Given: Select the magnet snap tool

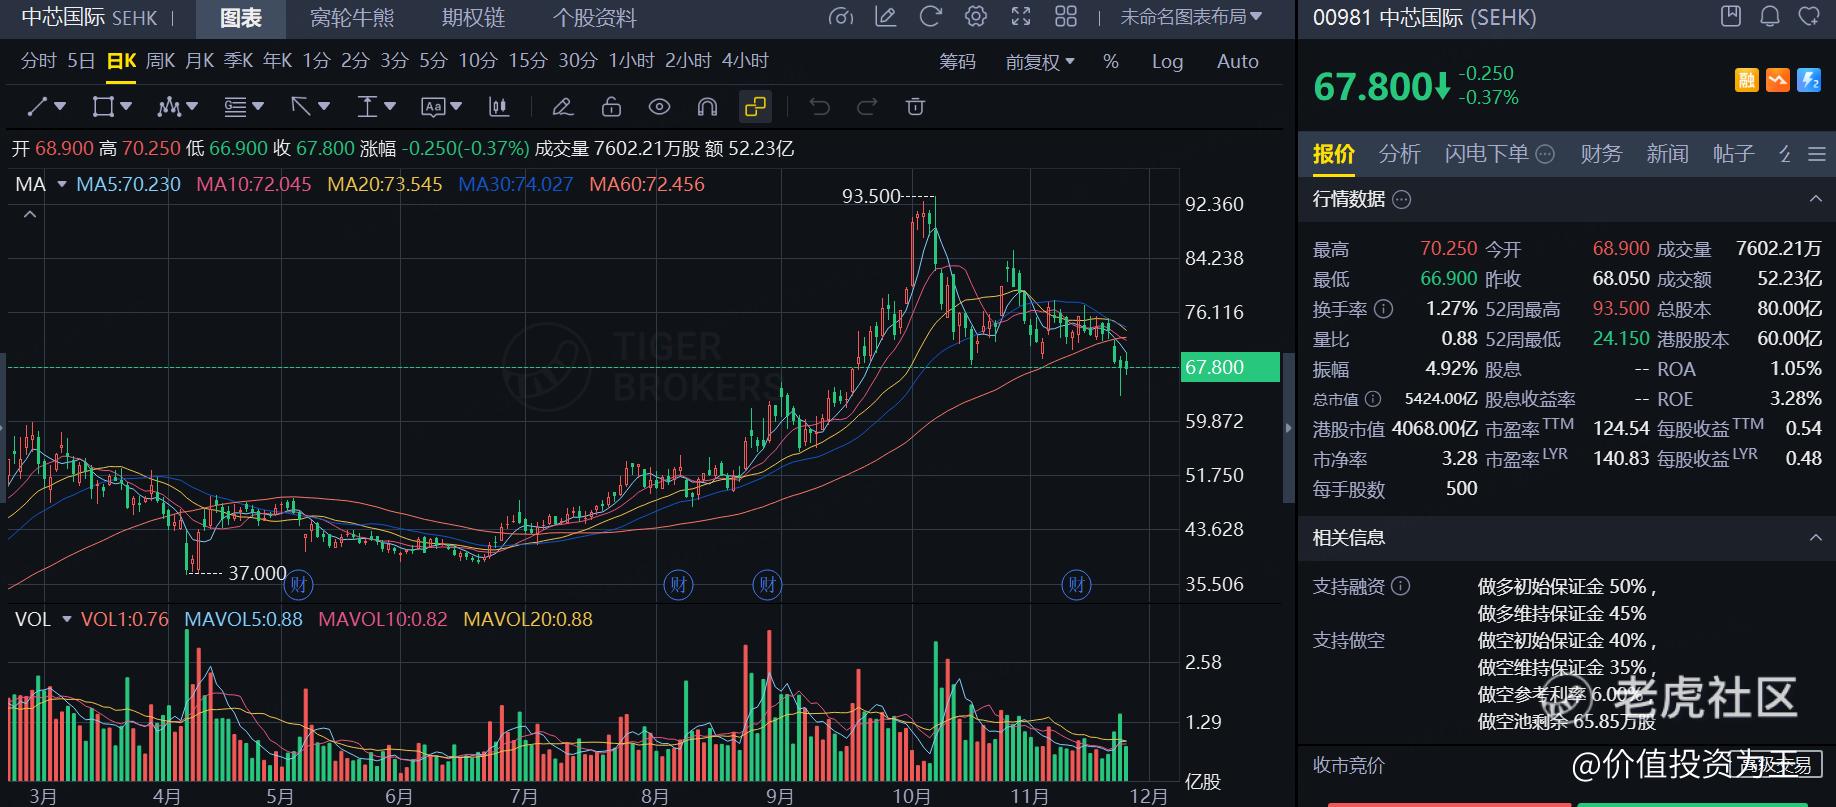Looking at the screenshot, I should (x=707, y=107).
